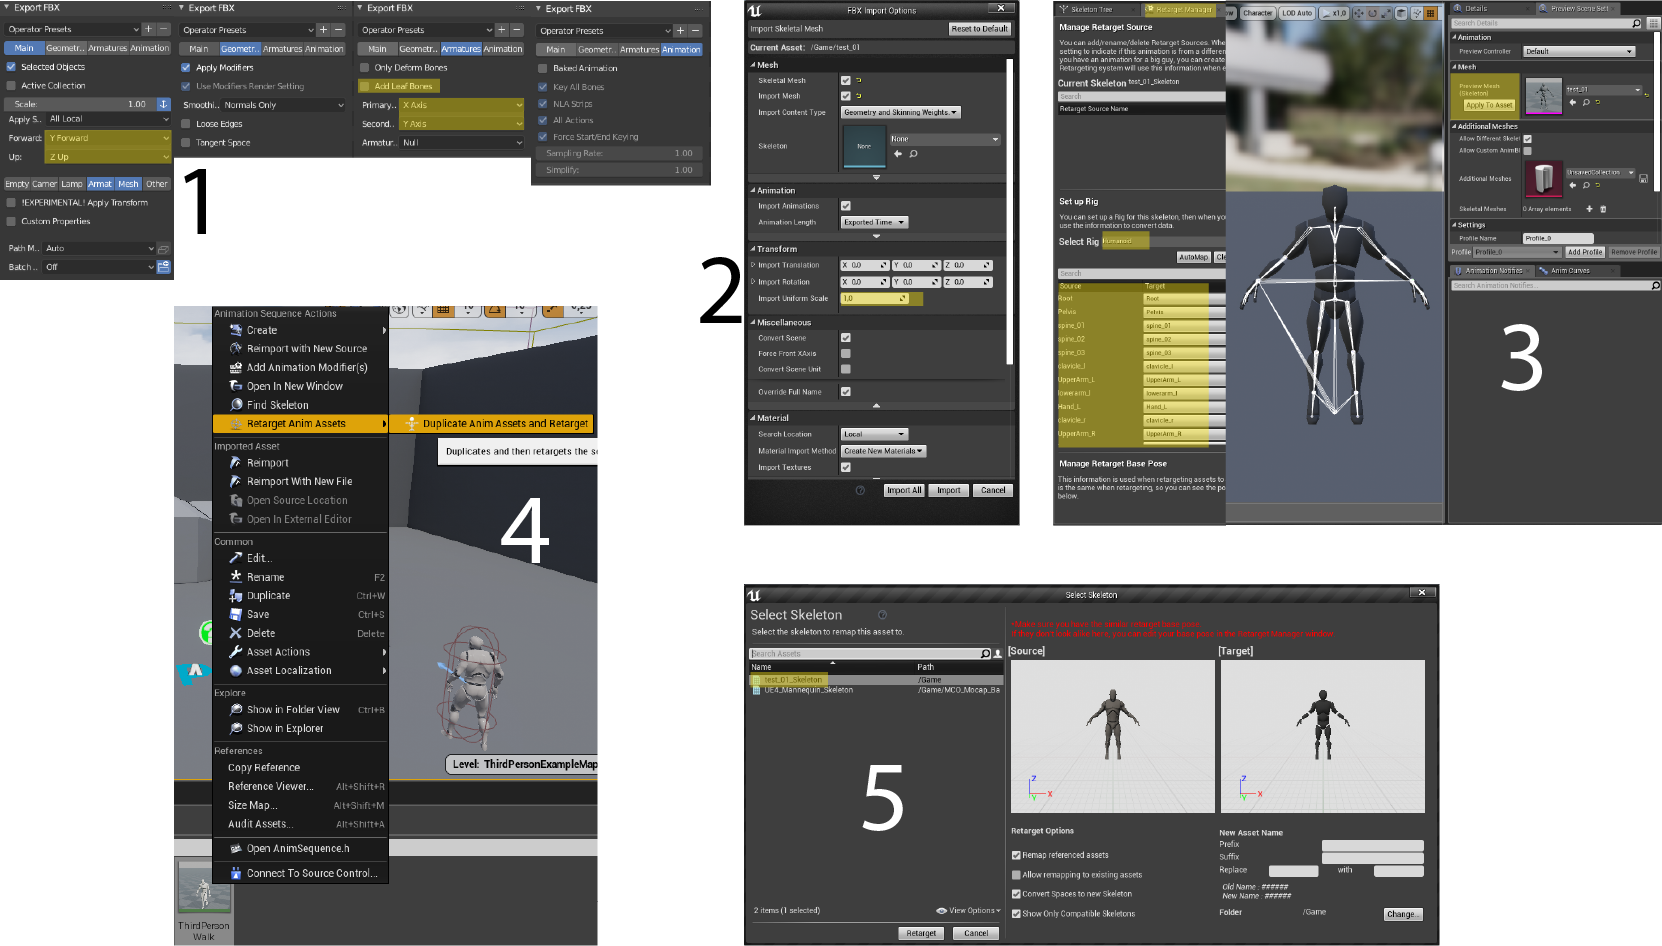Screen dimensions: 1662x946
Task: Toggle Remap referenced assets checkbox
Action: click(x=1016, y=855)
